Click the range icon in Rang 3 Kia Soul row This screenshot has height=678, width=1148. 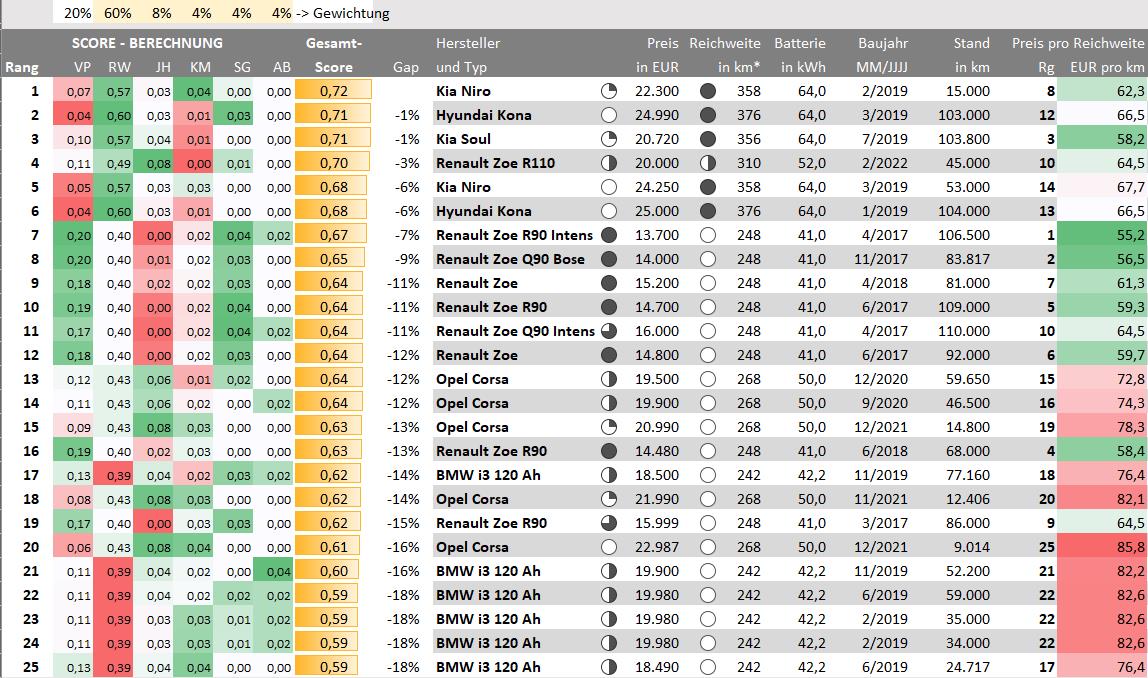707,139
